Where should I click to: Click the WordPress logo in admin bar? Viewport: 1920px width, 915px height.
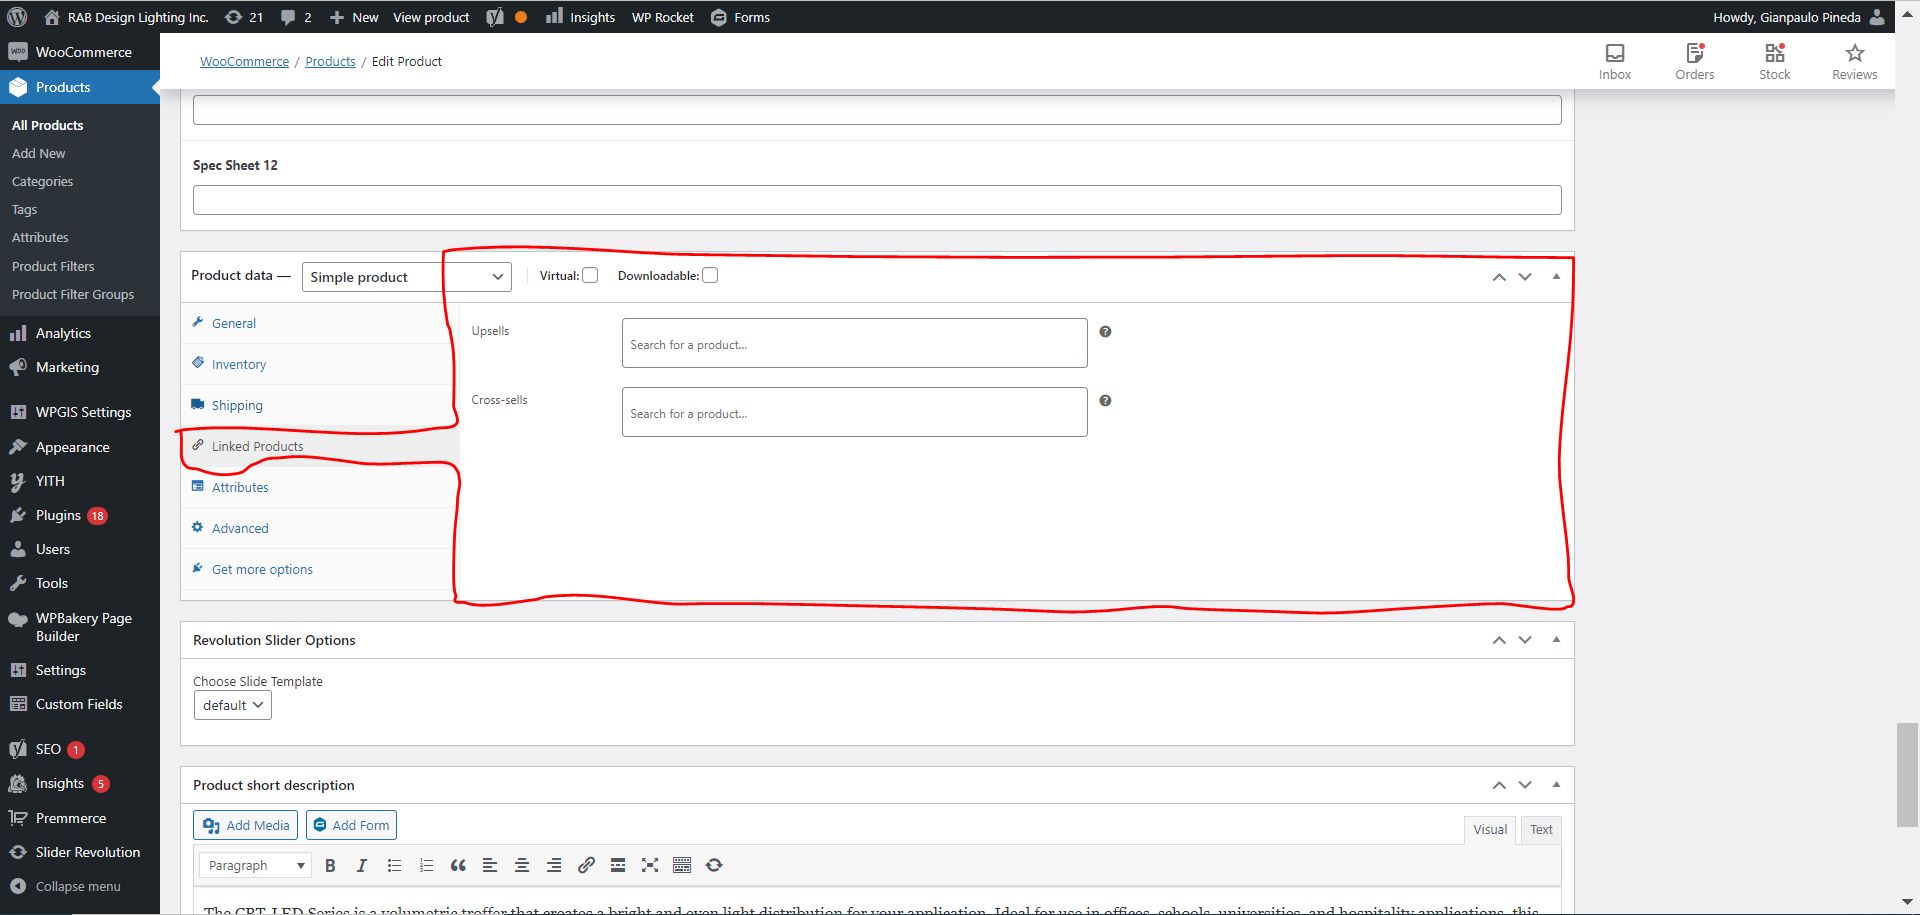(x=17, y=17)
